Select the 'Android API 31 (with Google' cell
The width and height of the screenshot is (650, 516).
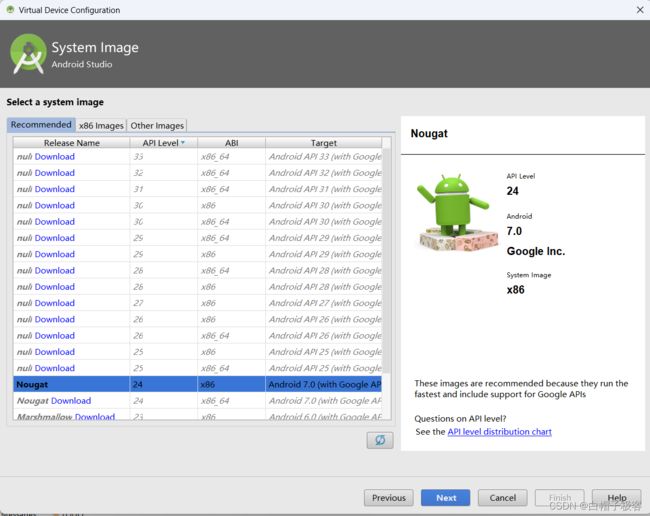pos(323,189)
